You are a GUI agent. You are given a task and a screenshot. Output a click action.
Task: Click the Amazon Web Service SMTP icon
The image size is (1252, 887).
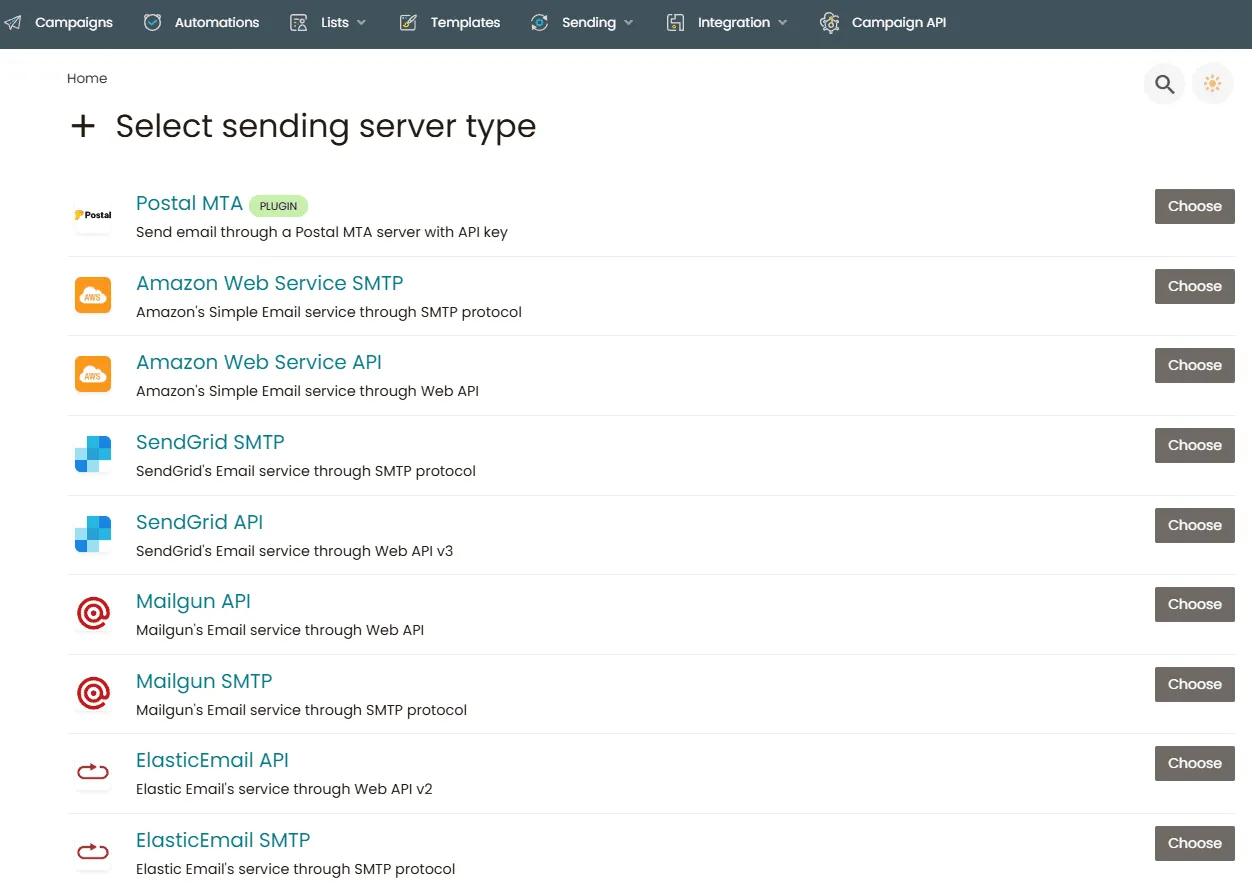tap(93, 295)
